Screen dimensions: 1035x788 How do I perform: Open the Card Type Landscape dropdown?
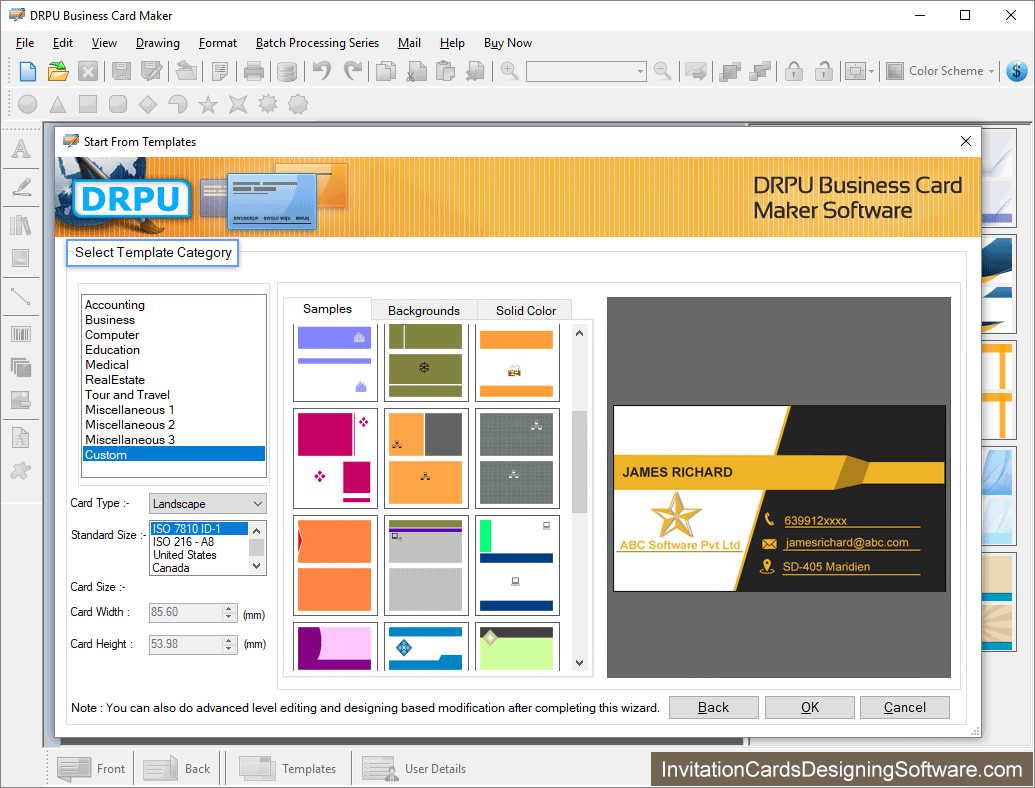pyautogui.click(x=207, y=504)
